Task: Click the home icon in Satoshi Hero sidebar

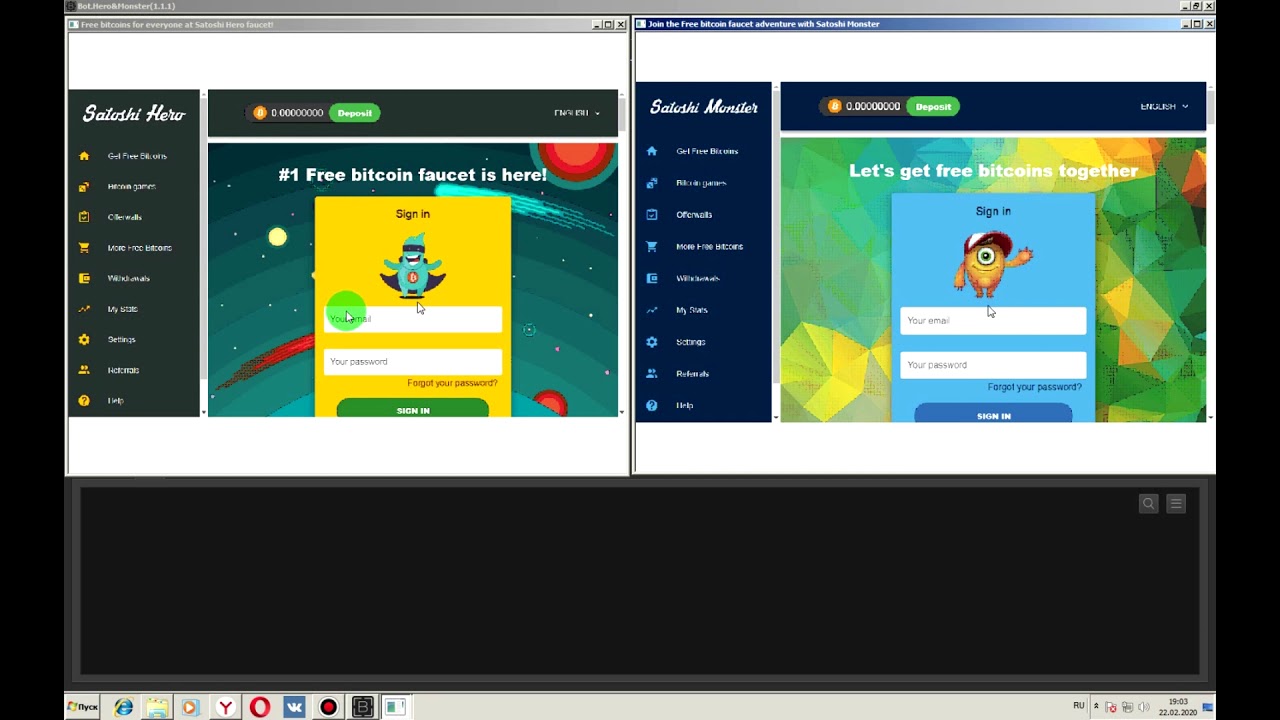Action: pyautogui.click(x=84, y=156)
